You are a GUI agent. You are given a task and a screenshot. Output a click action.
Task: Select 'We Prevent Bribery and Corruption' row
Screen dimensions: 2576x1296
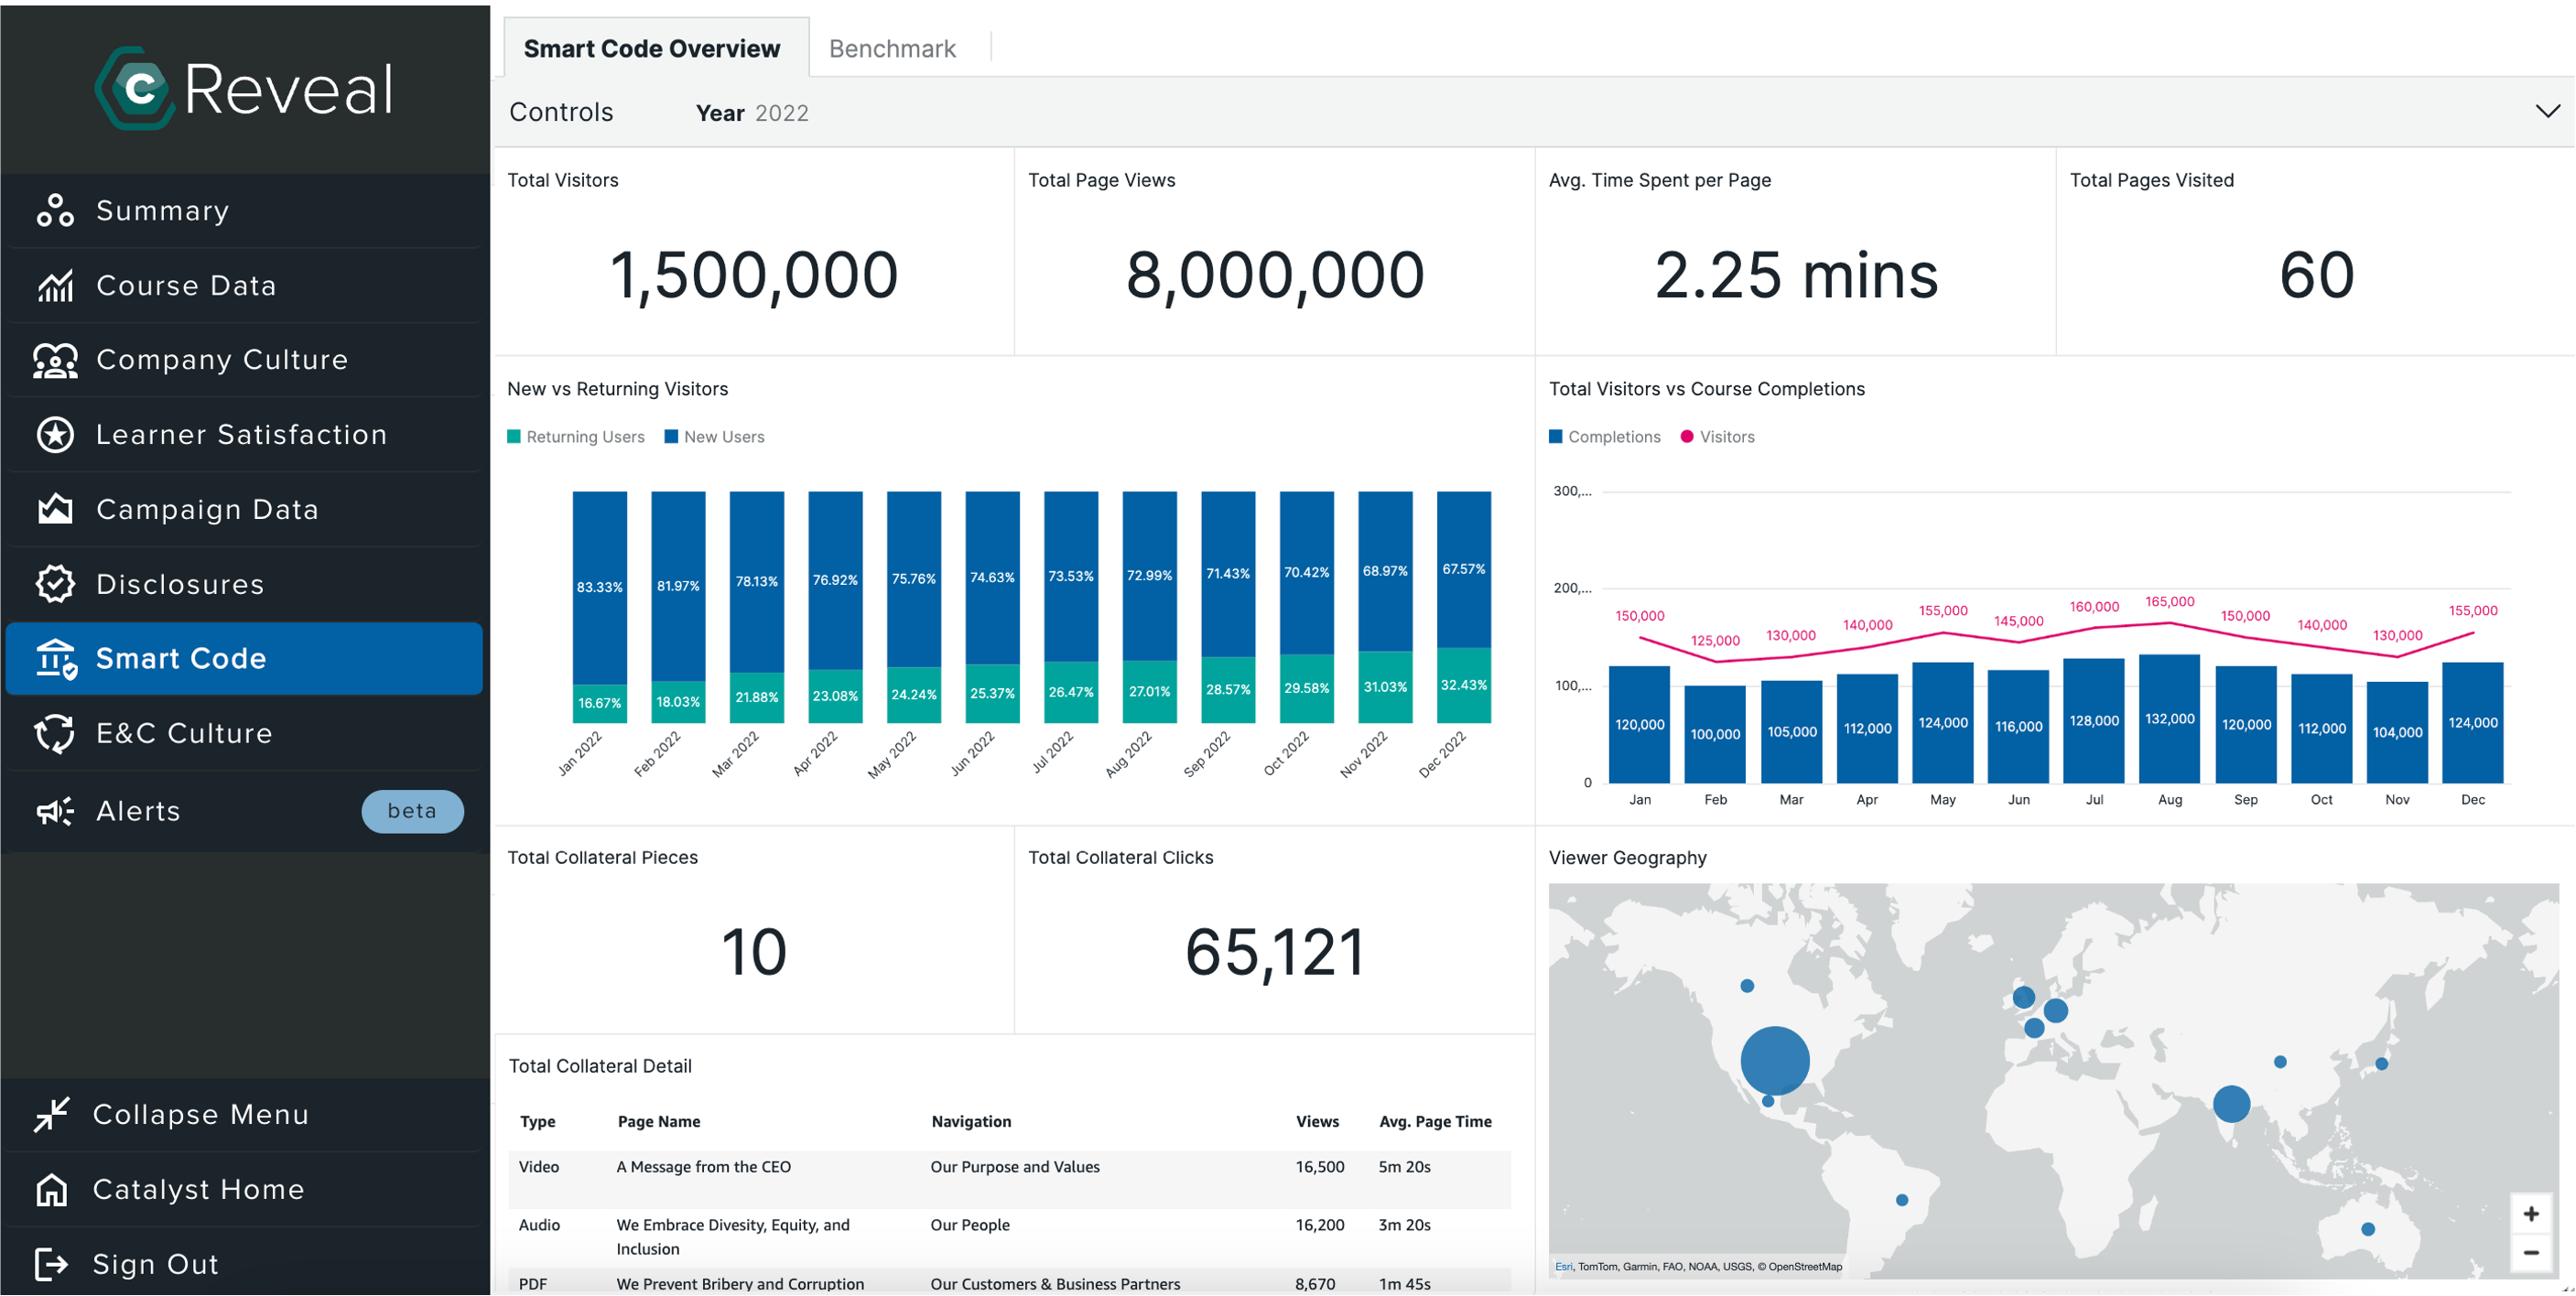click(x=1009, y=1283)
